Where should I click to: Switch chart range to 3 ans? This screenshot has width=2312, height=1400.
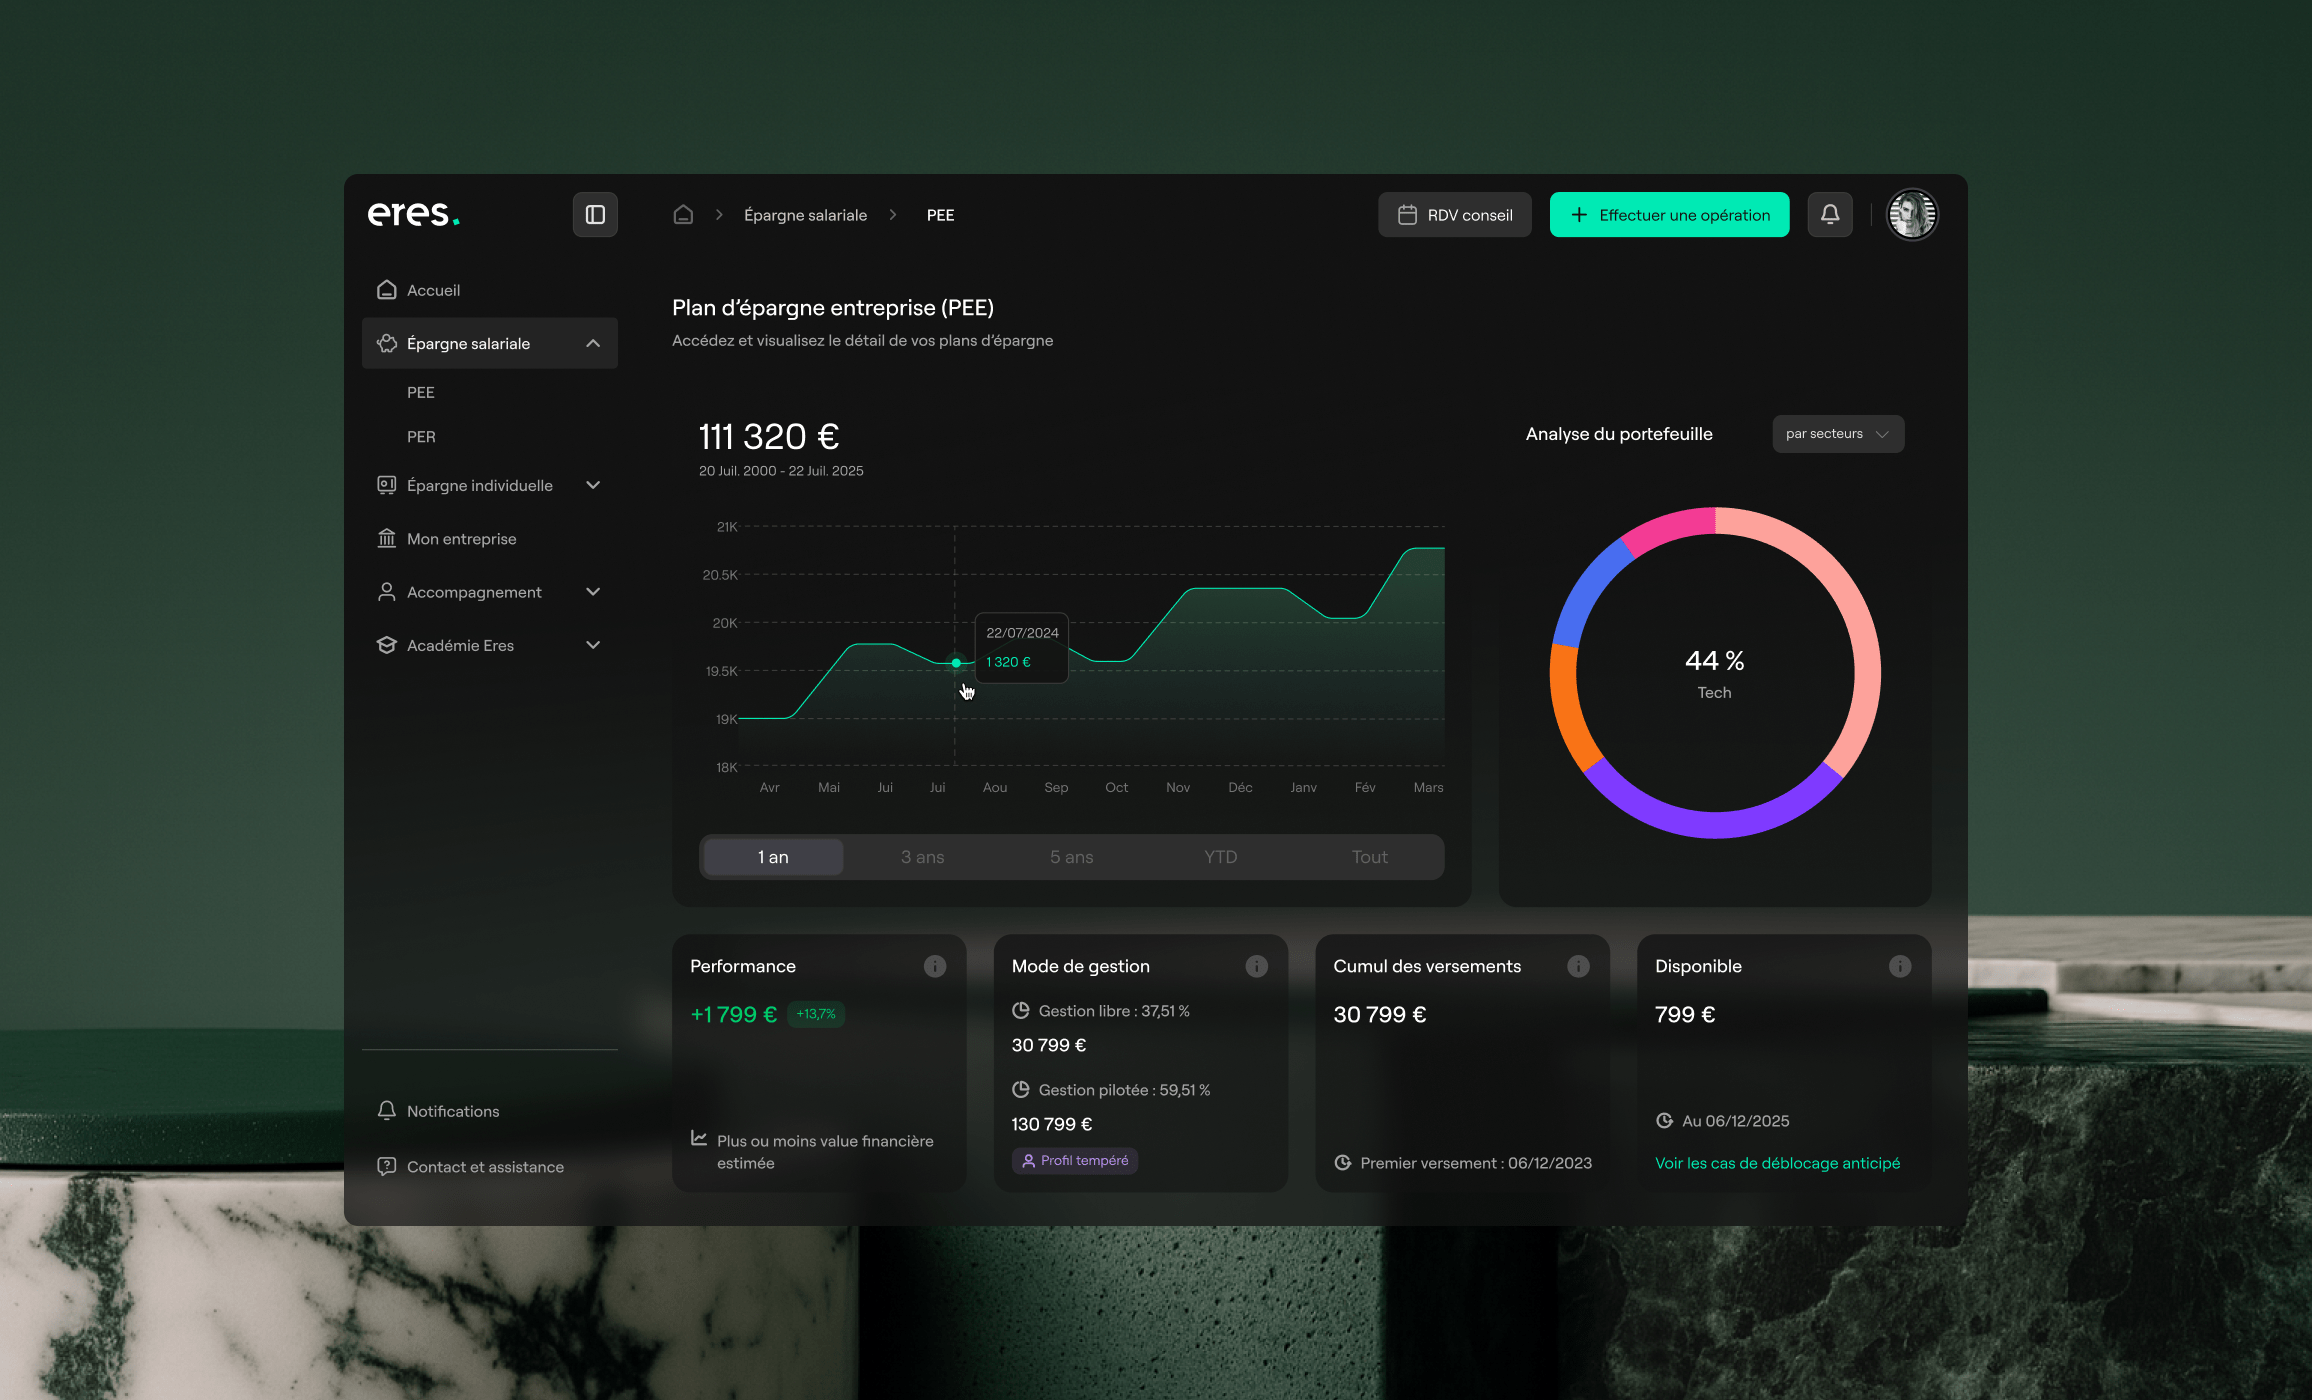point(922,857)
